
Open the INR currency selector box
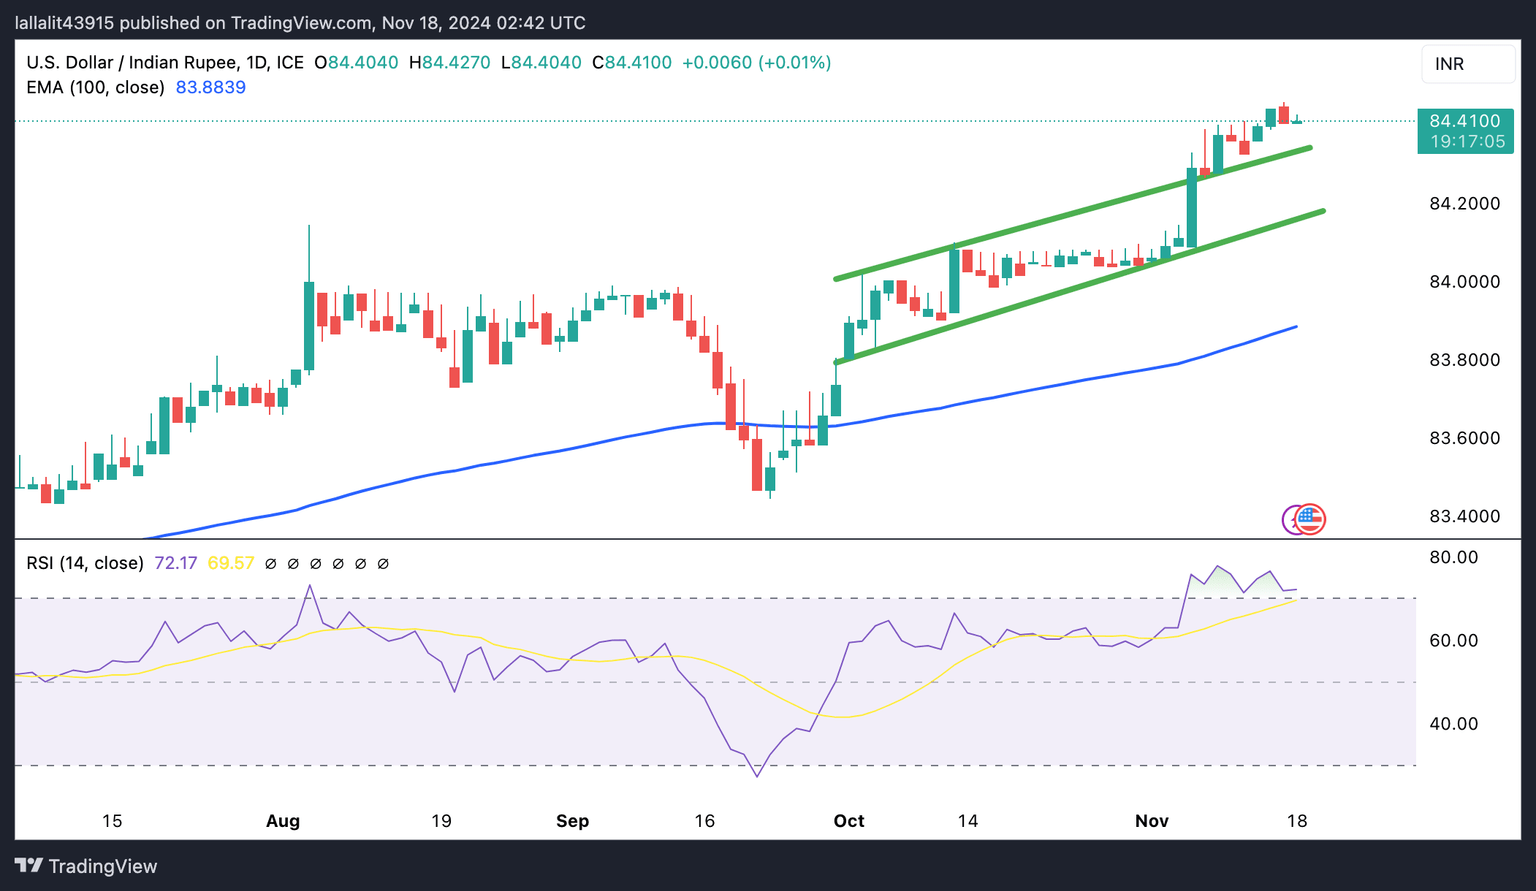[1467, 64]
